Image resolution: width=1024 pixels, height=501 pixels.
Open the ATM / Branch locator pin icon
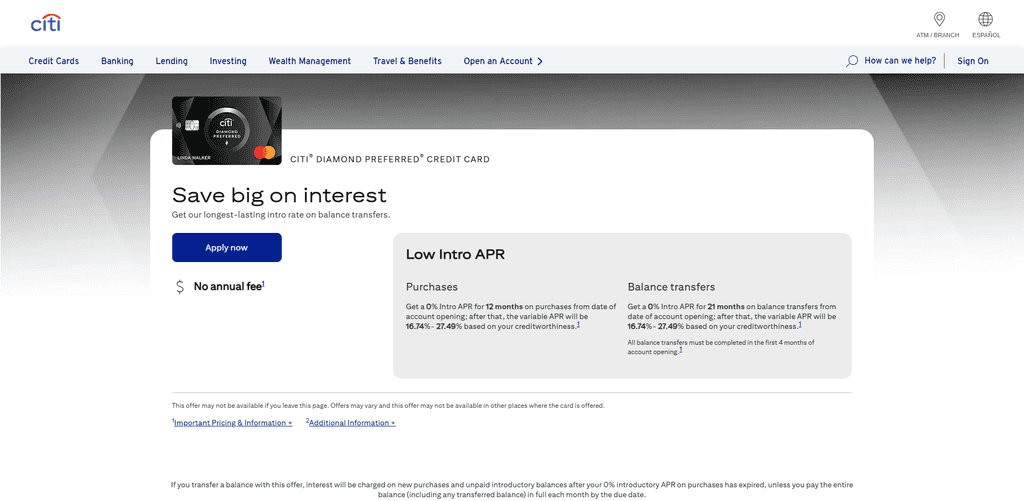pos(939,19)
